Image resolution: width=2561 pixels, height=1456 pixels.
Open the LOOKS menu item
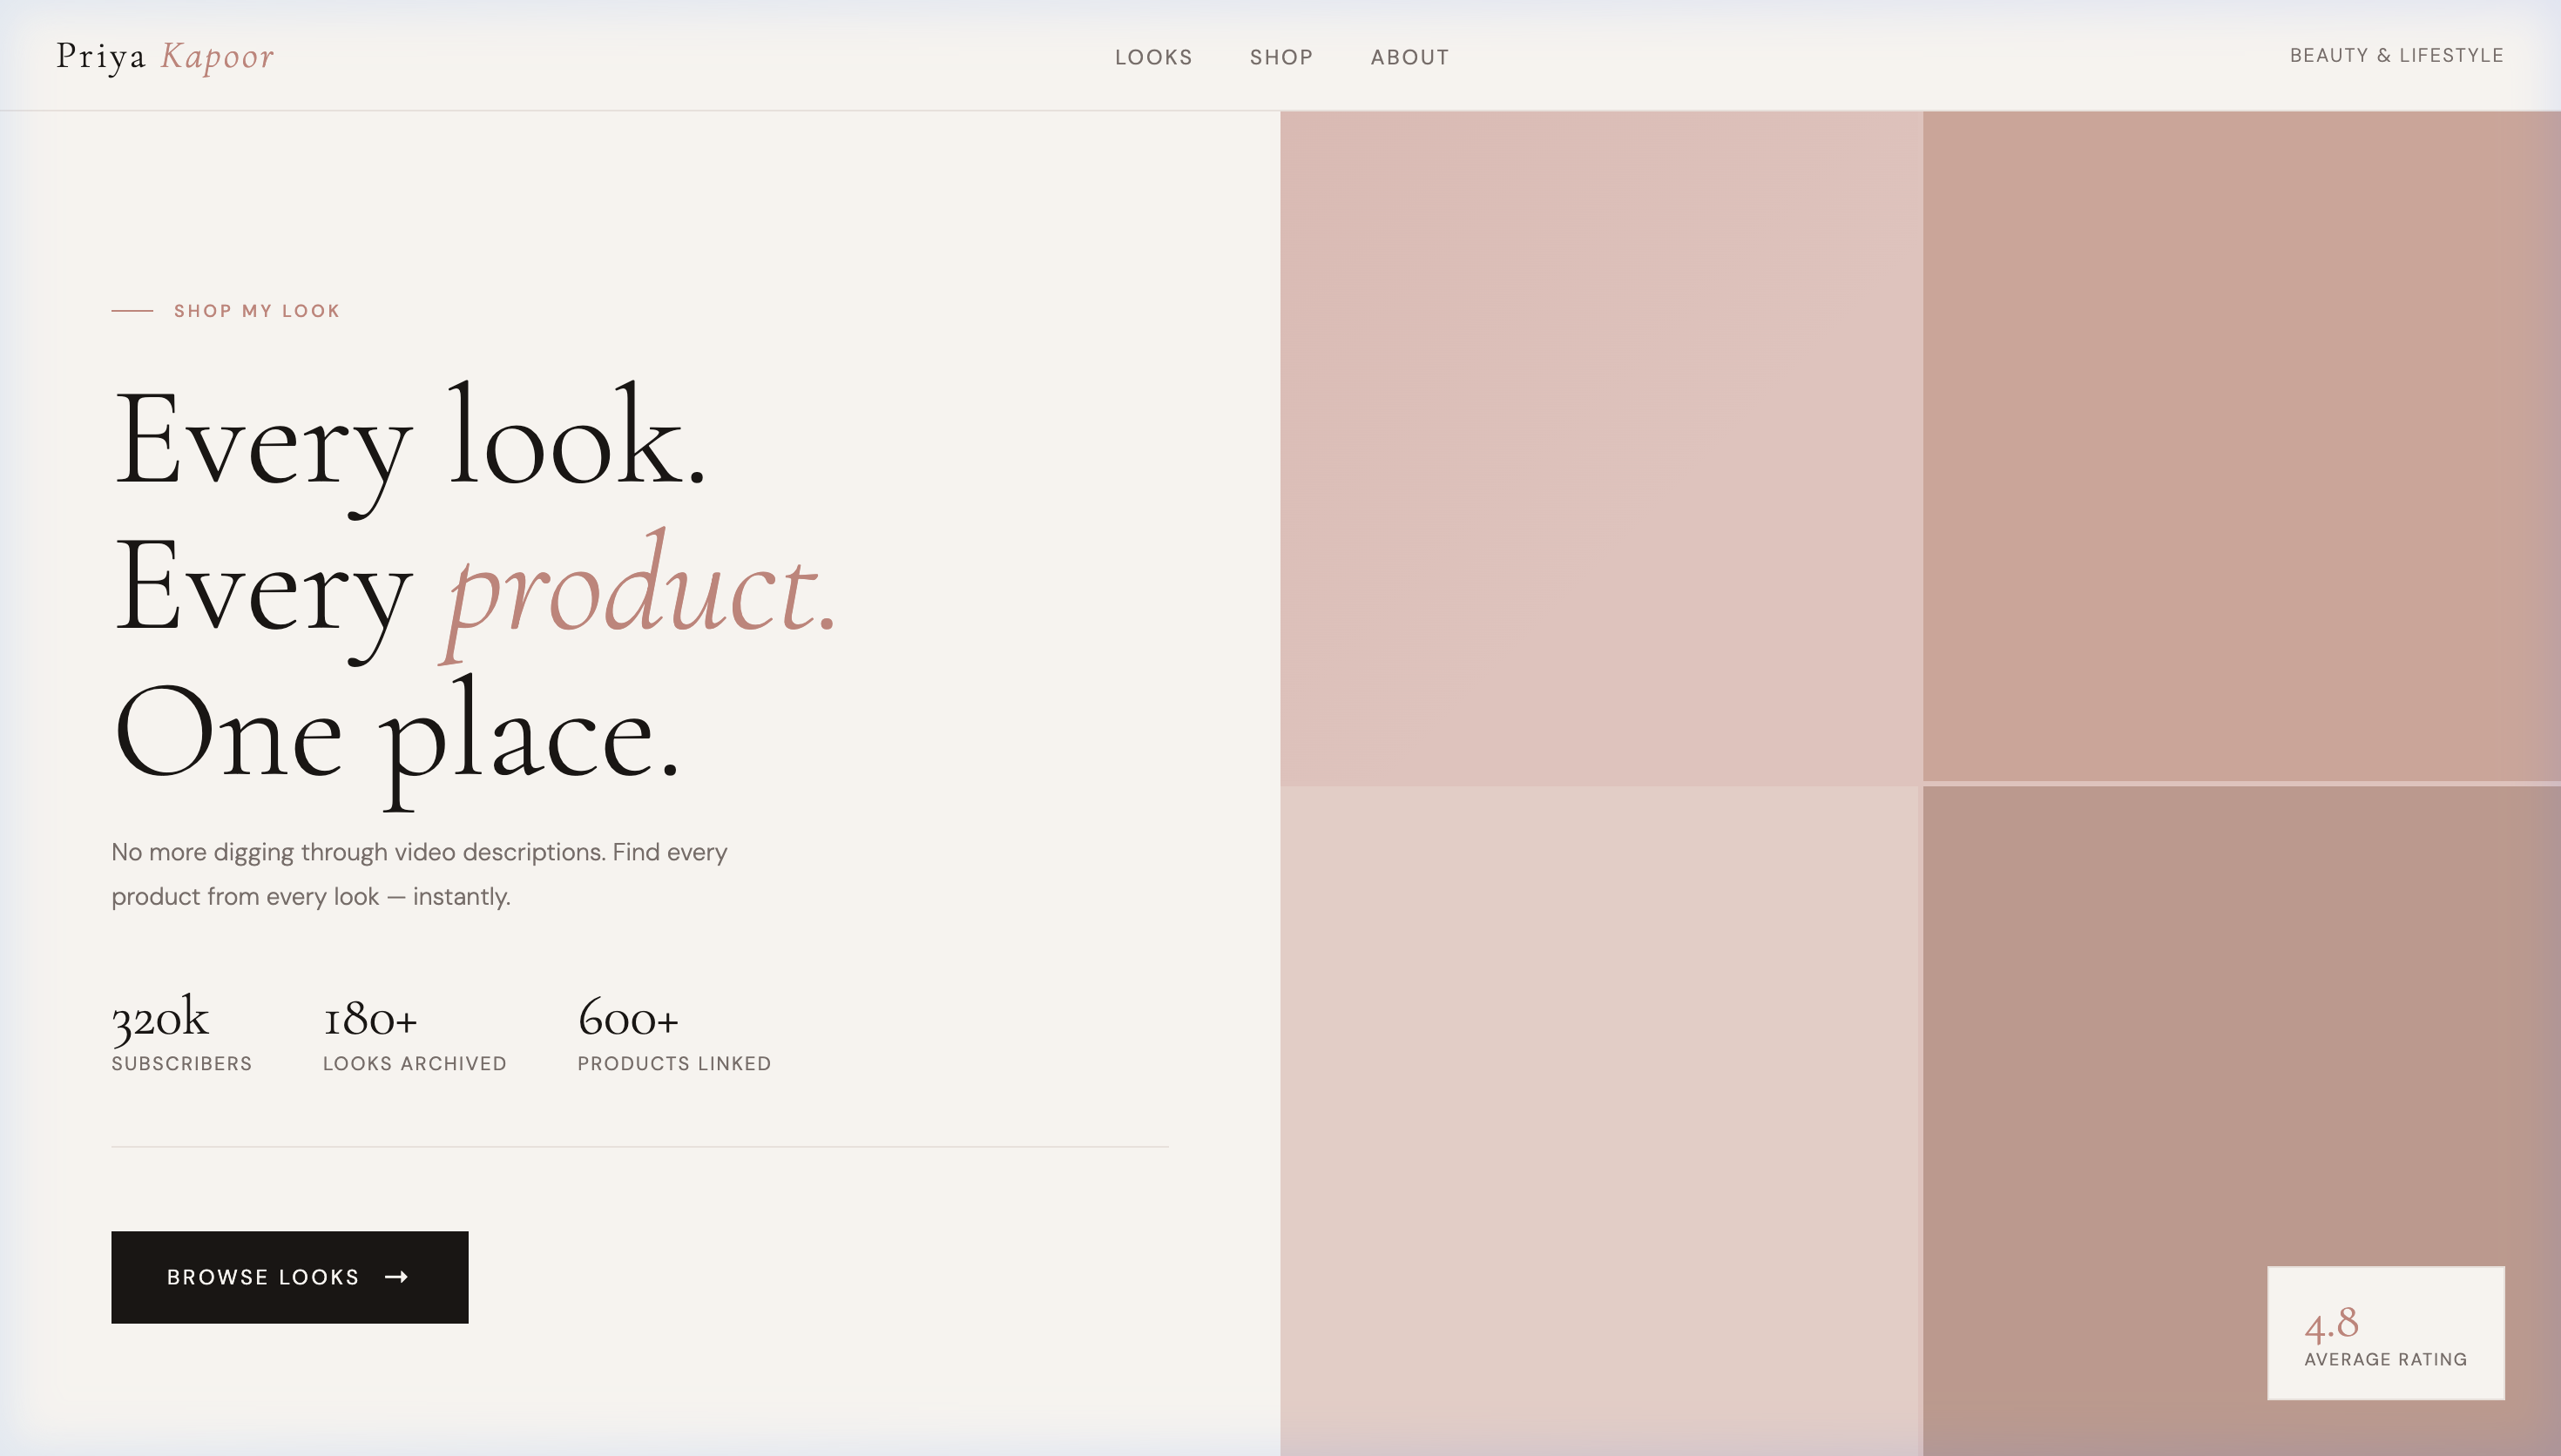pyautogui.click(x=1153, y=57)
